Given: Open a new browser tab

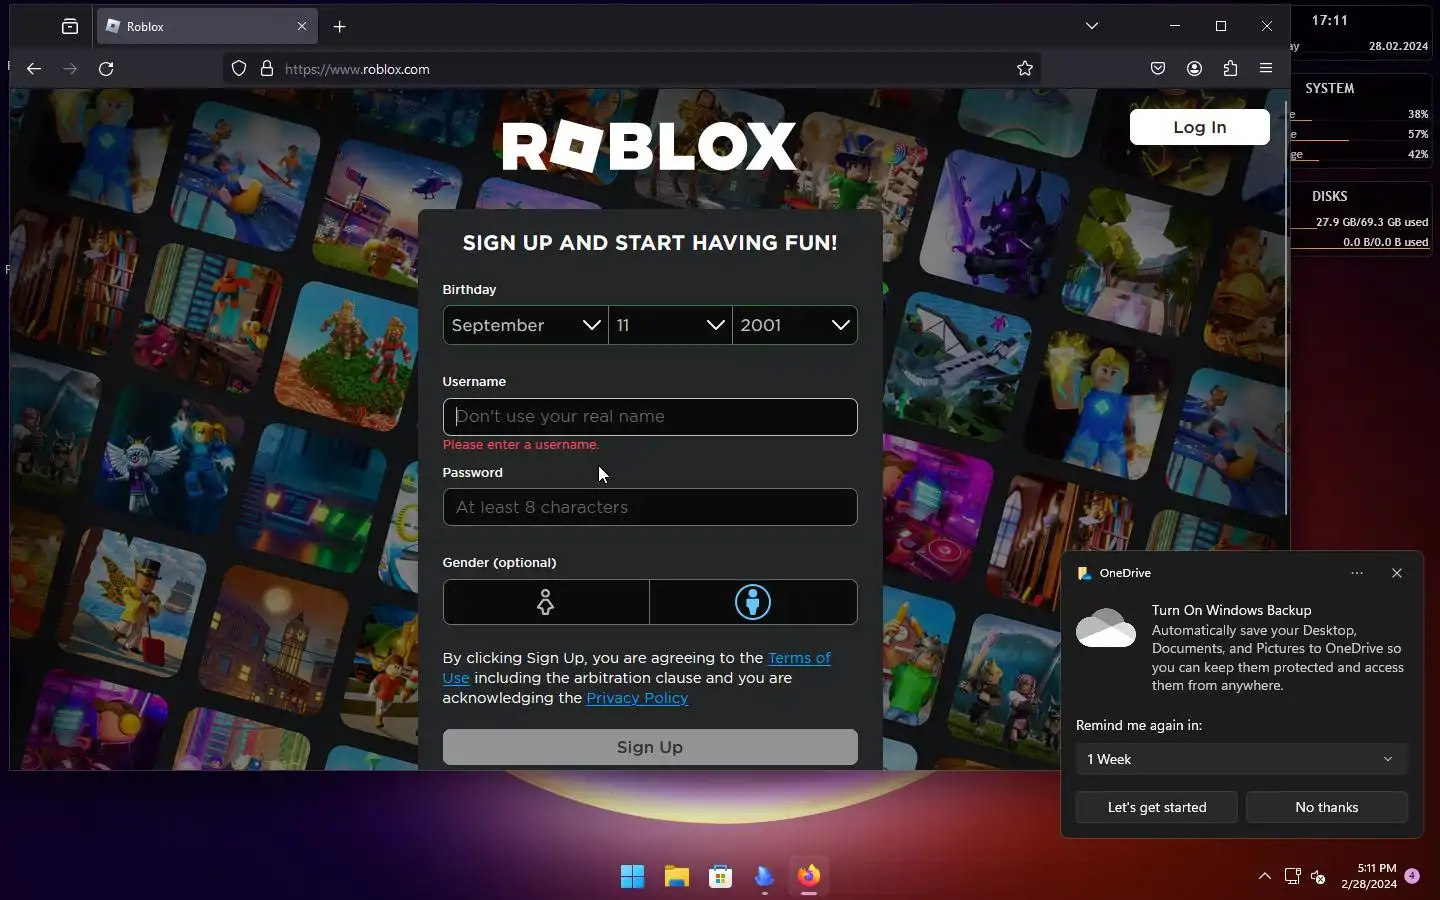Looking at the screenshot, I should click(339, 27).
